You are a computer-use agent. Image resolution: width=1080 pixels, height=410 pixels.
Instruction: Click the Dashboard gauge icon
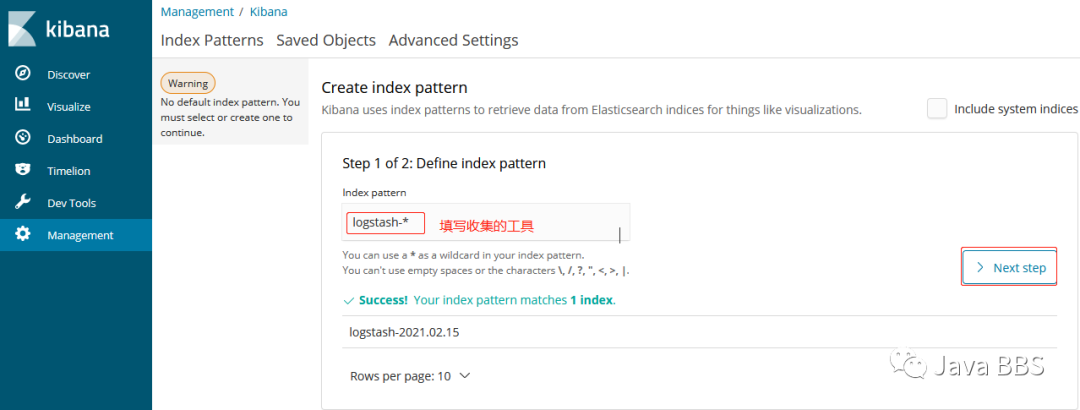pyautogui.click(x=22, y=138)
